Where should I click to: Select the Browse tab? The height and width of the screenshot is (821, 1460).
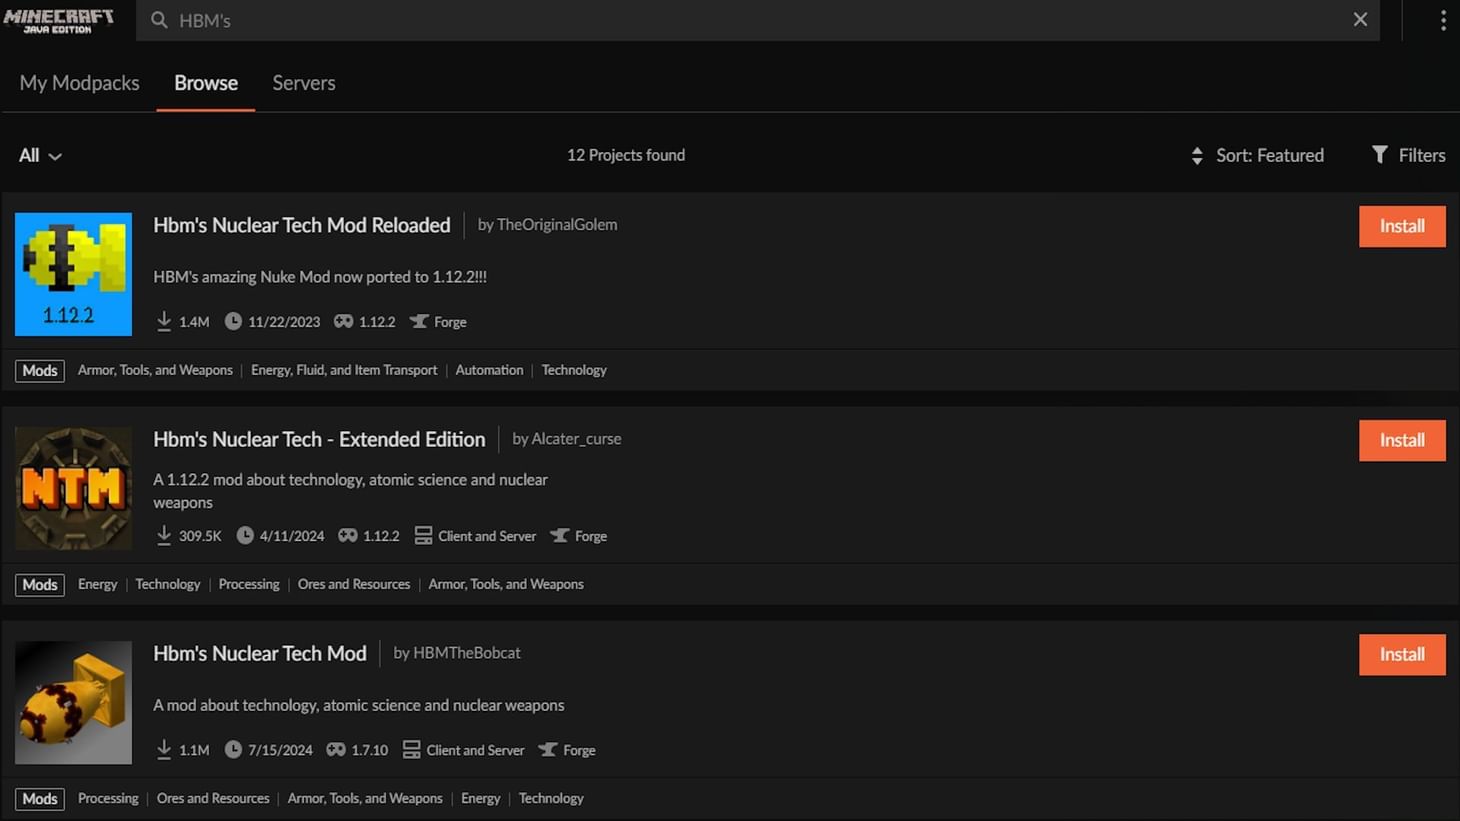tap(206, 83)
